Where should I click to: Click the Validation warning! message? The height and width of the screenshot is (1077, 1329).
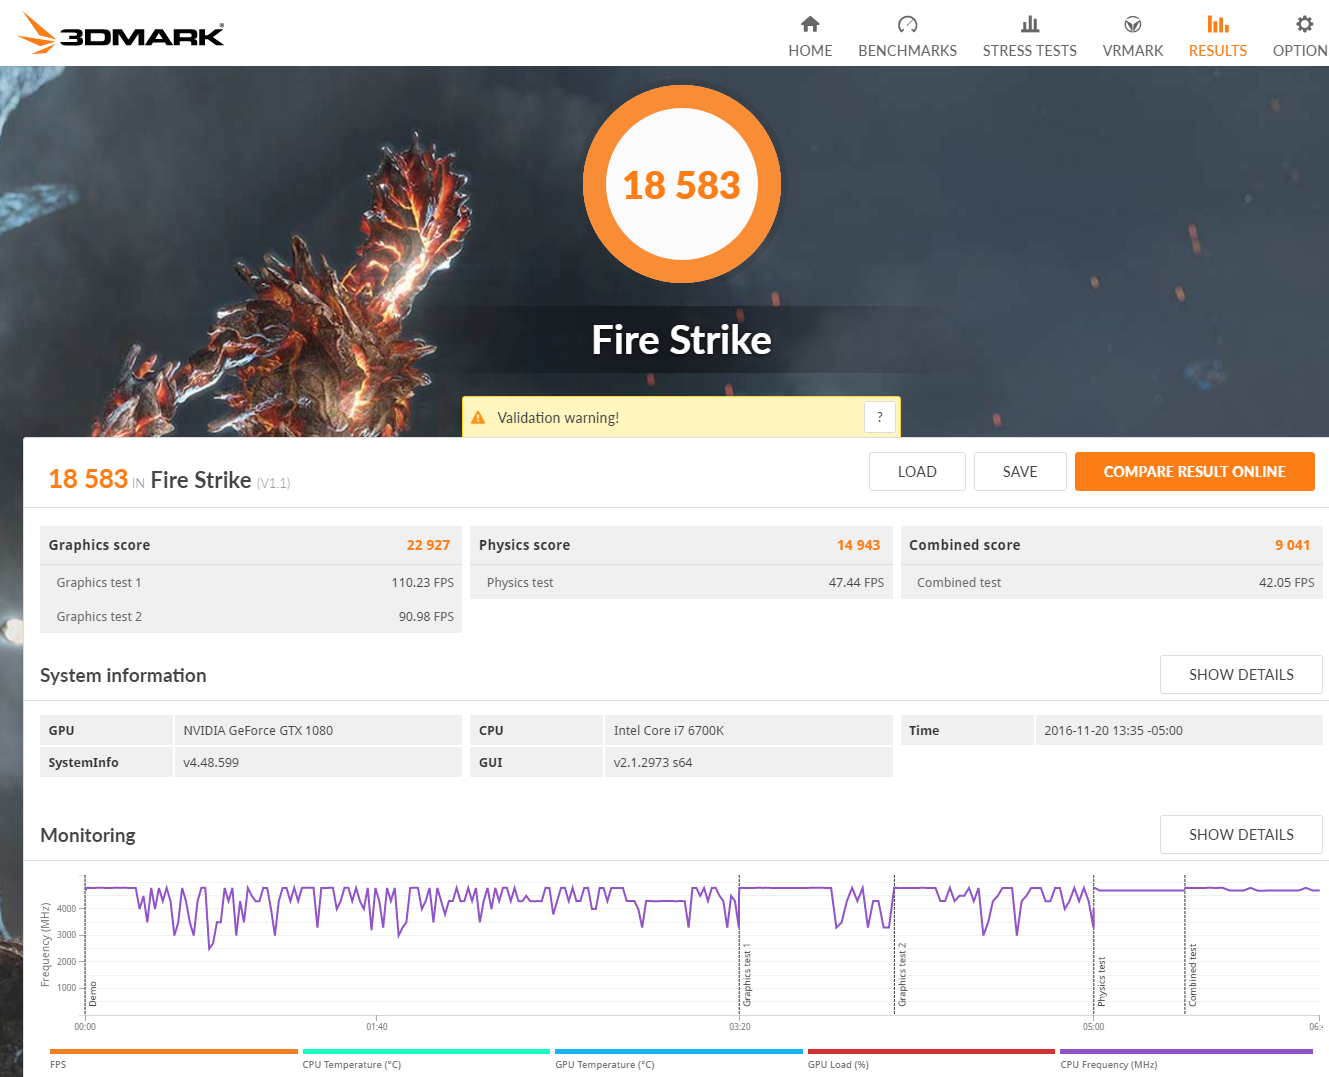558,418
